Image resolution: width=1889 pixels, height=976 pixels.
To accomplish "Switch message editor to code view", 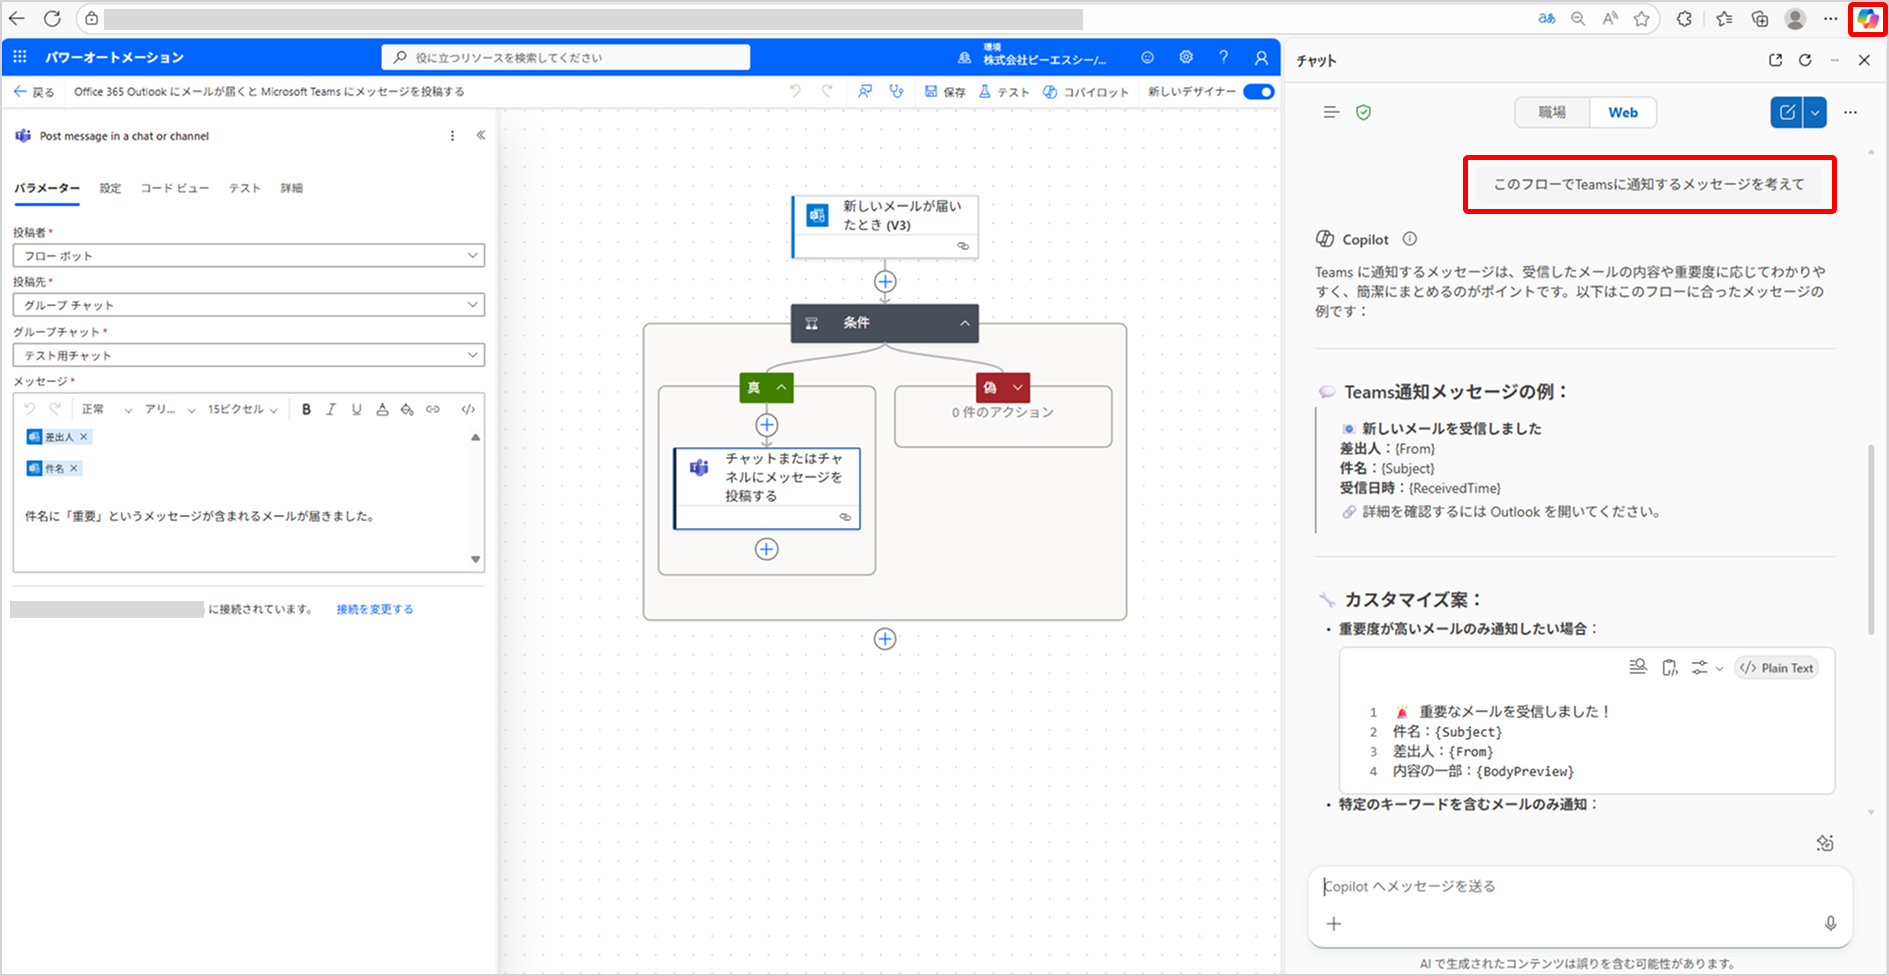I will click(x=467, y=409).
